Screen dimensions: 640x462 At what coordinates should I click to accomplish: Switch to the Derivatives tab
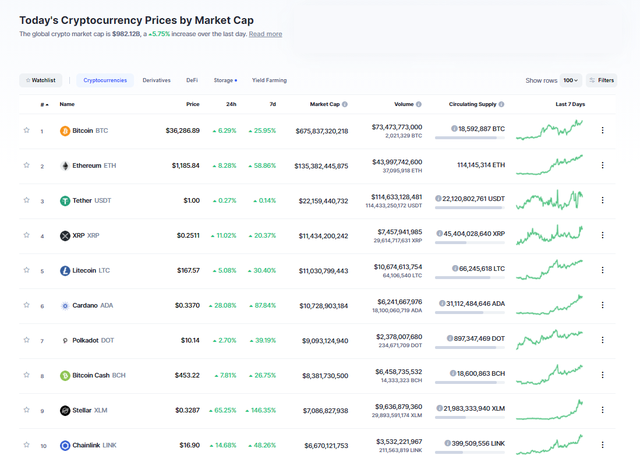tap(156, 80)
